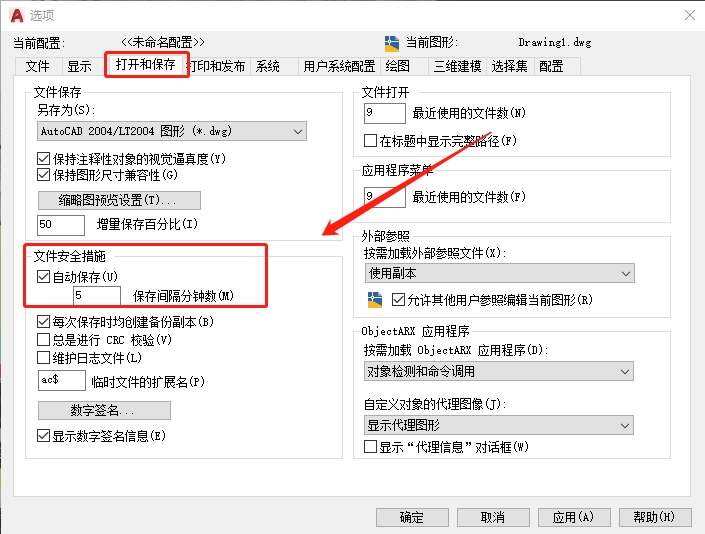This screenshot has height=534, width=705.
Task: Toggle 每次保存时均创建备份副本 checkbox
Action: (43, 322)
